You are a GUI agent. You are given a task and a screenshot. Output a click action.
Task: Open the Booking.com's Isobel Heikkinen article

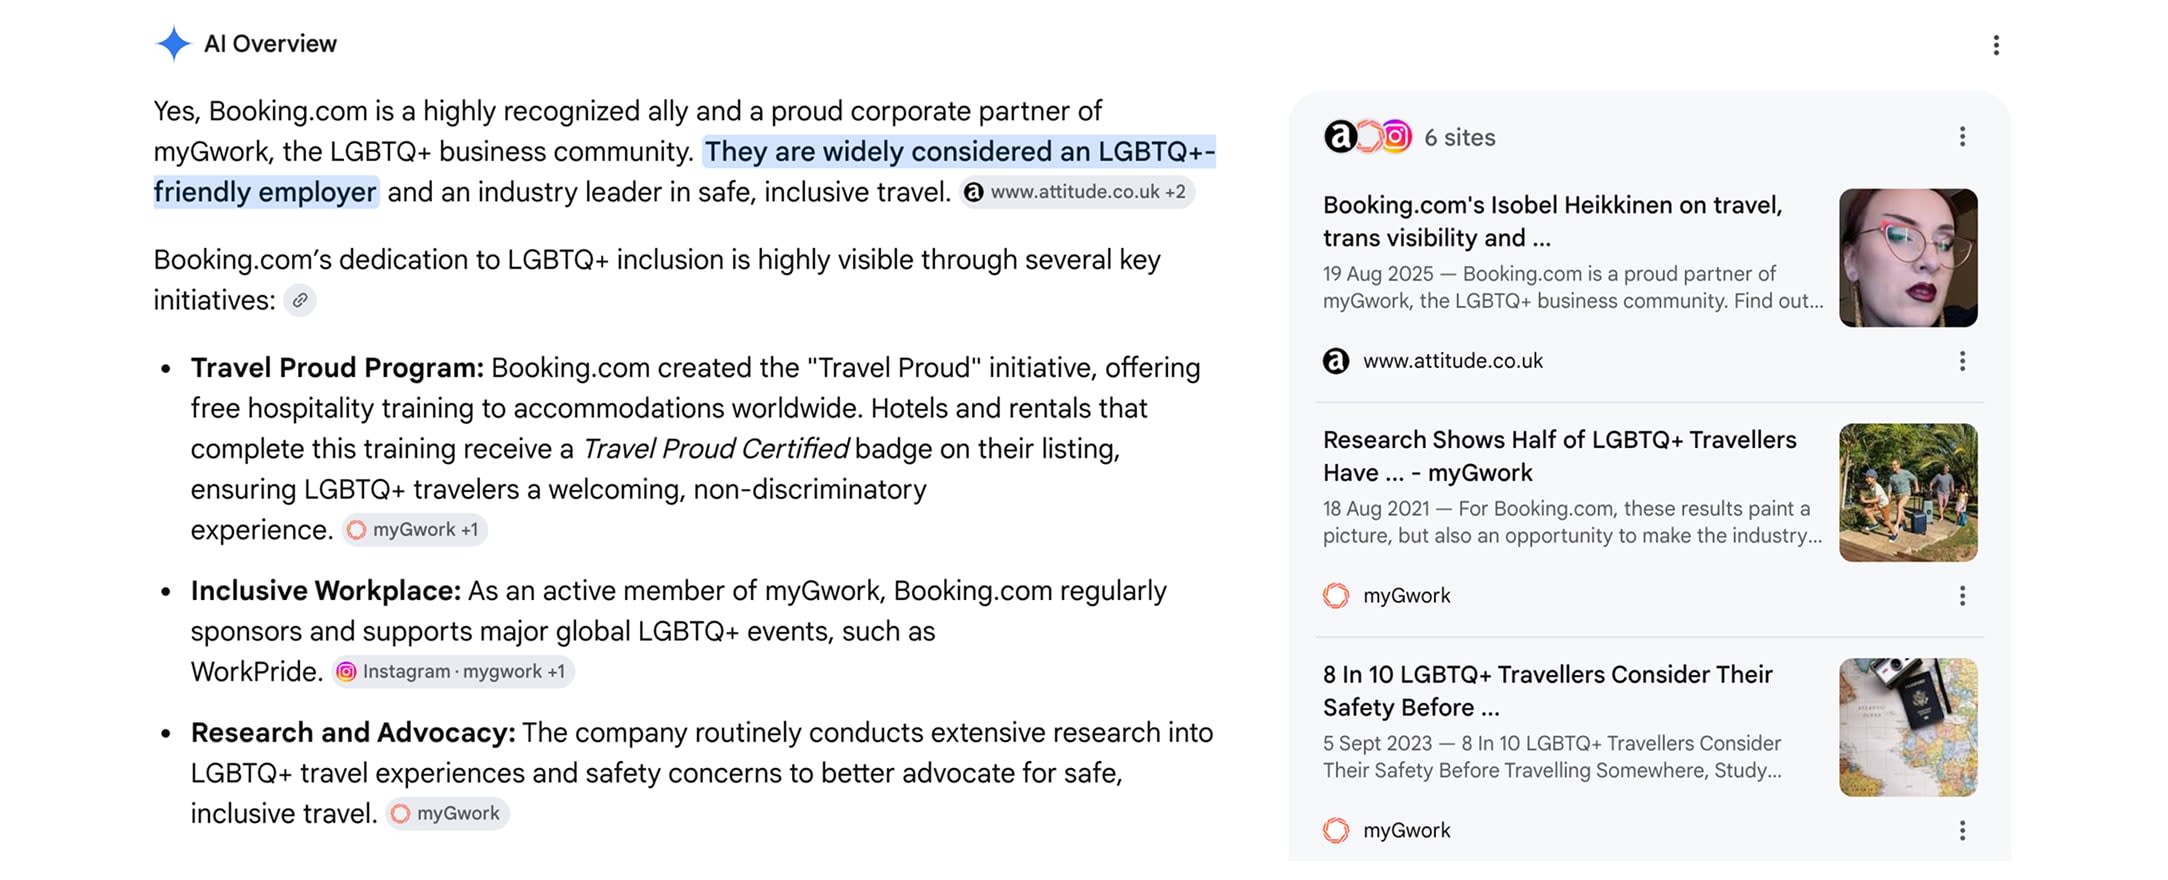(x=1552, y=221)
